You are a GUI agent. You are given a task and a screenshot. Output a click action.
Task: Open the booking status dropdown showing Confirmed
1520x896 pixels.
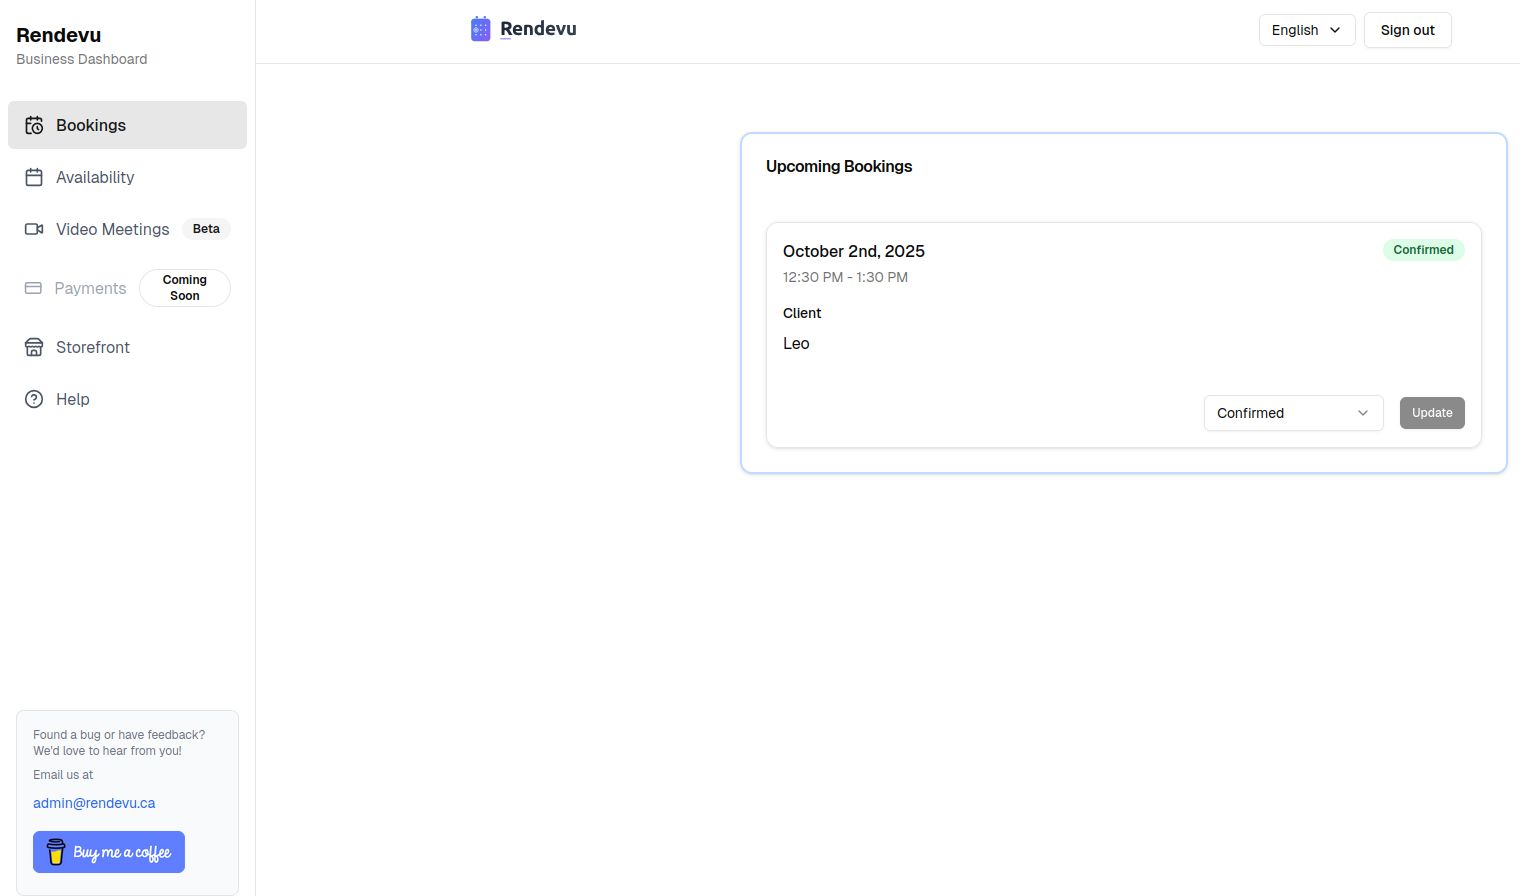pos(1293,413)
